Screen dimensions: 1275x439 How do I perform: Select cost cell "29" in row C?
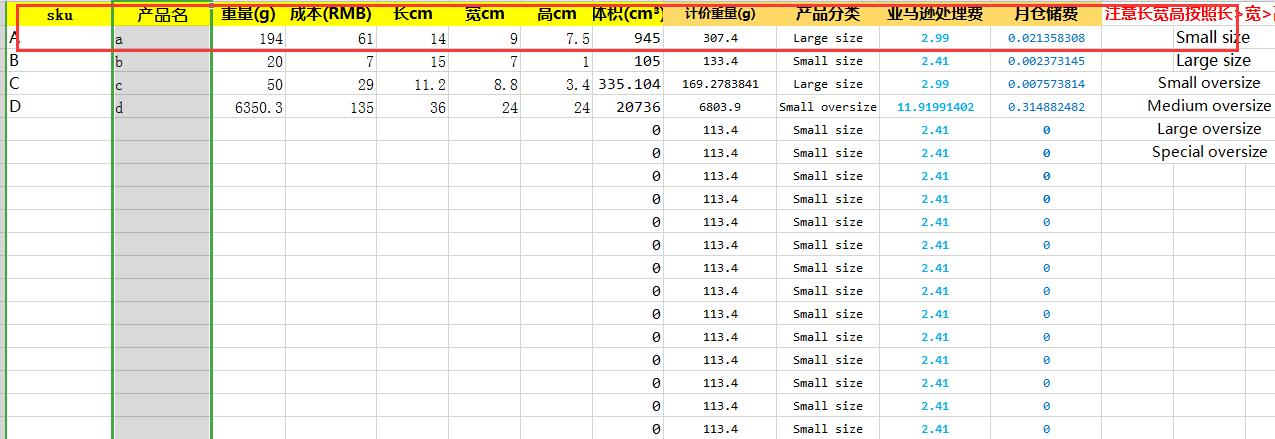point(331,85)
